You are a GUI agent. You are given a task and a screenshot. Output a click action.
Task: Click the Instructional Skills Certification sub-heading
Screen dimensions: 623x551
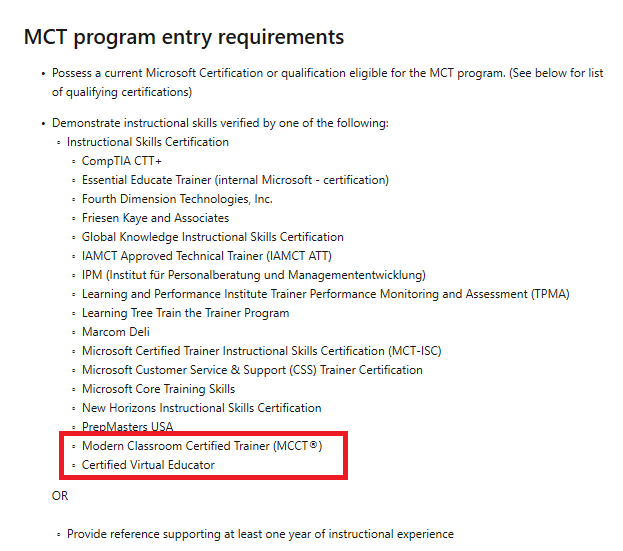[147, 142]
